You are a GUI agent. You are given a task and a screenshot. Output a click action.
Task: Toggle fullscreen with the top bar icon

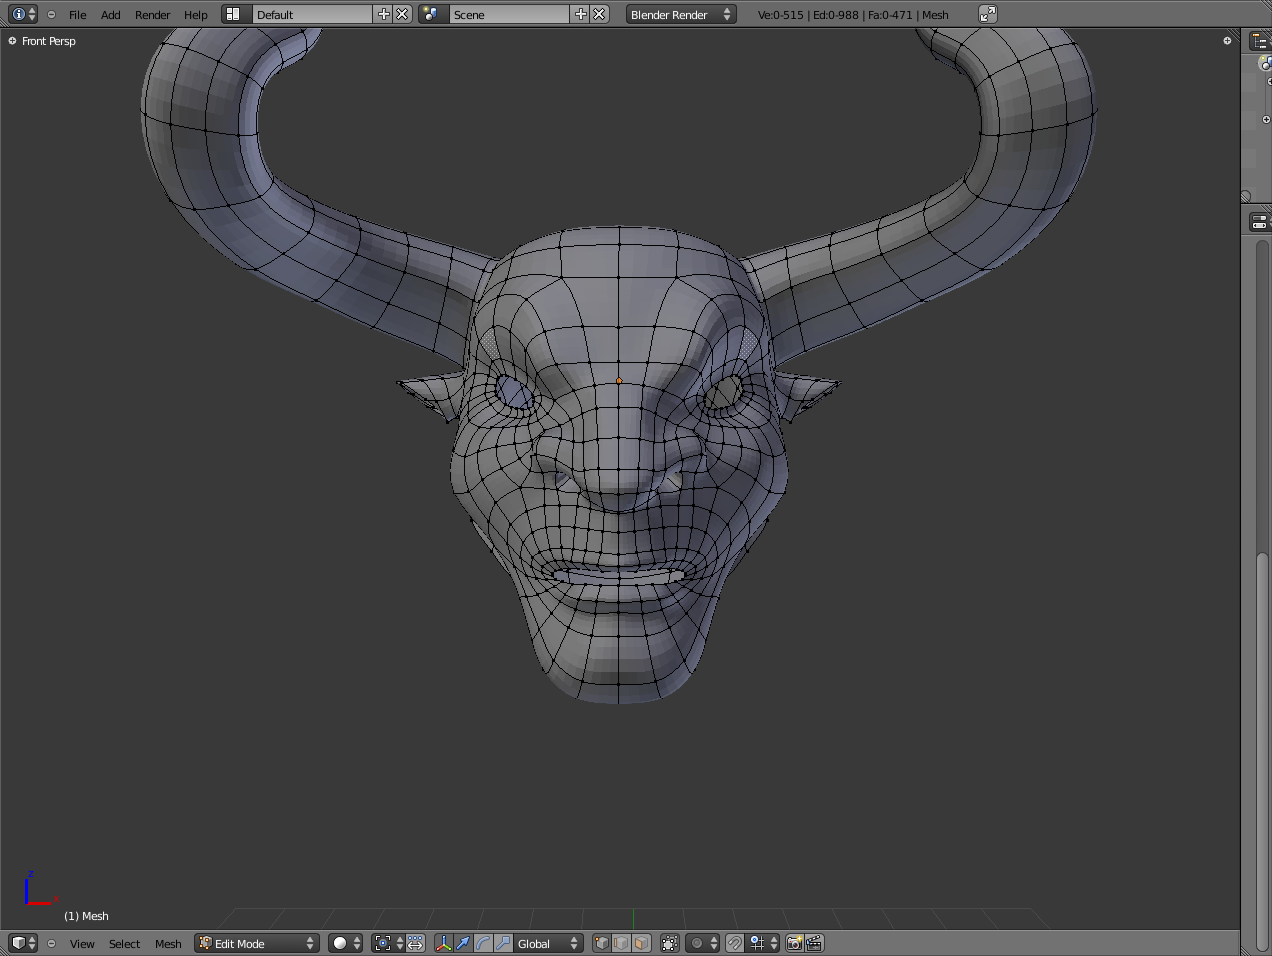988,14
